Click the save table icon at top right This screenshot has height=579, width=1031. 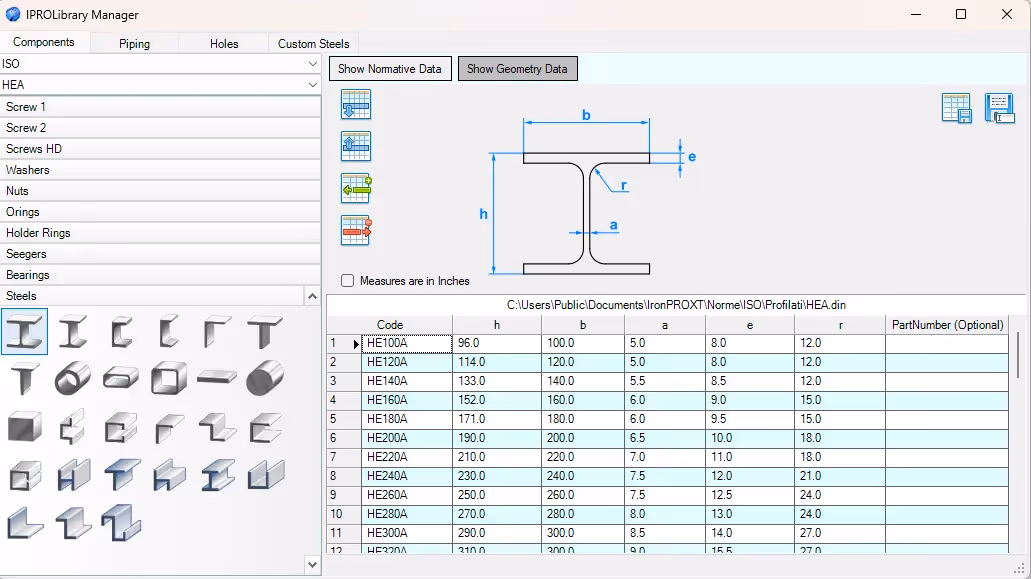point(957,108)
